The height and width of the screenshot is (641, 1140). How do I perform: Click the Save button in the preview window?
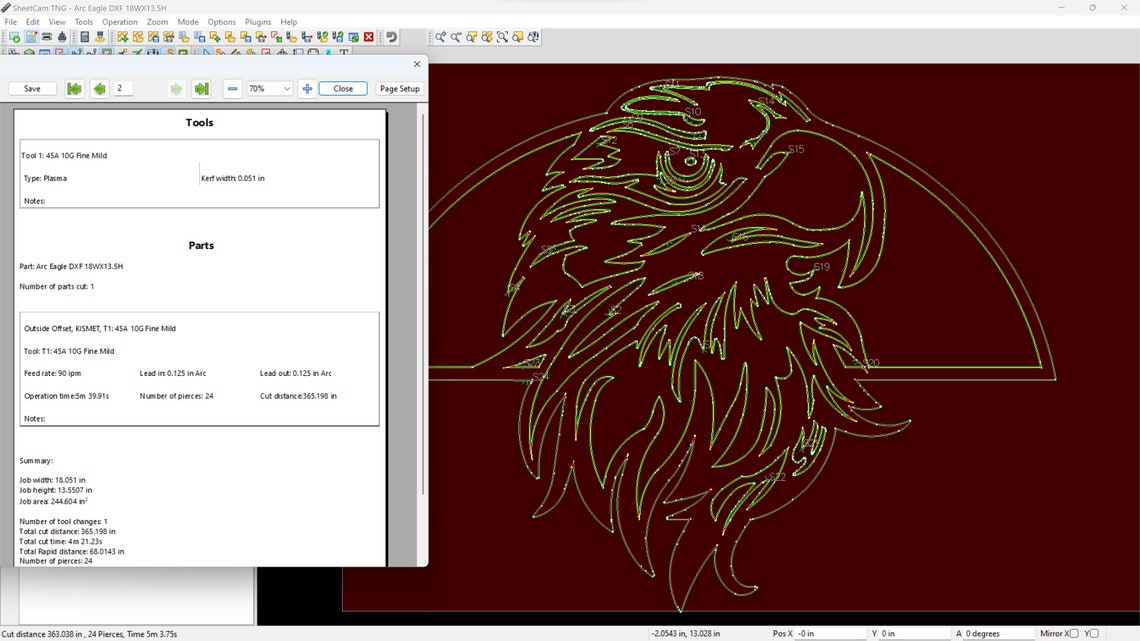click(31, 88)
